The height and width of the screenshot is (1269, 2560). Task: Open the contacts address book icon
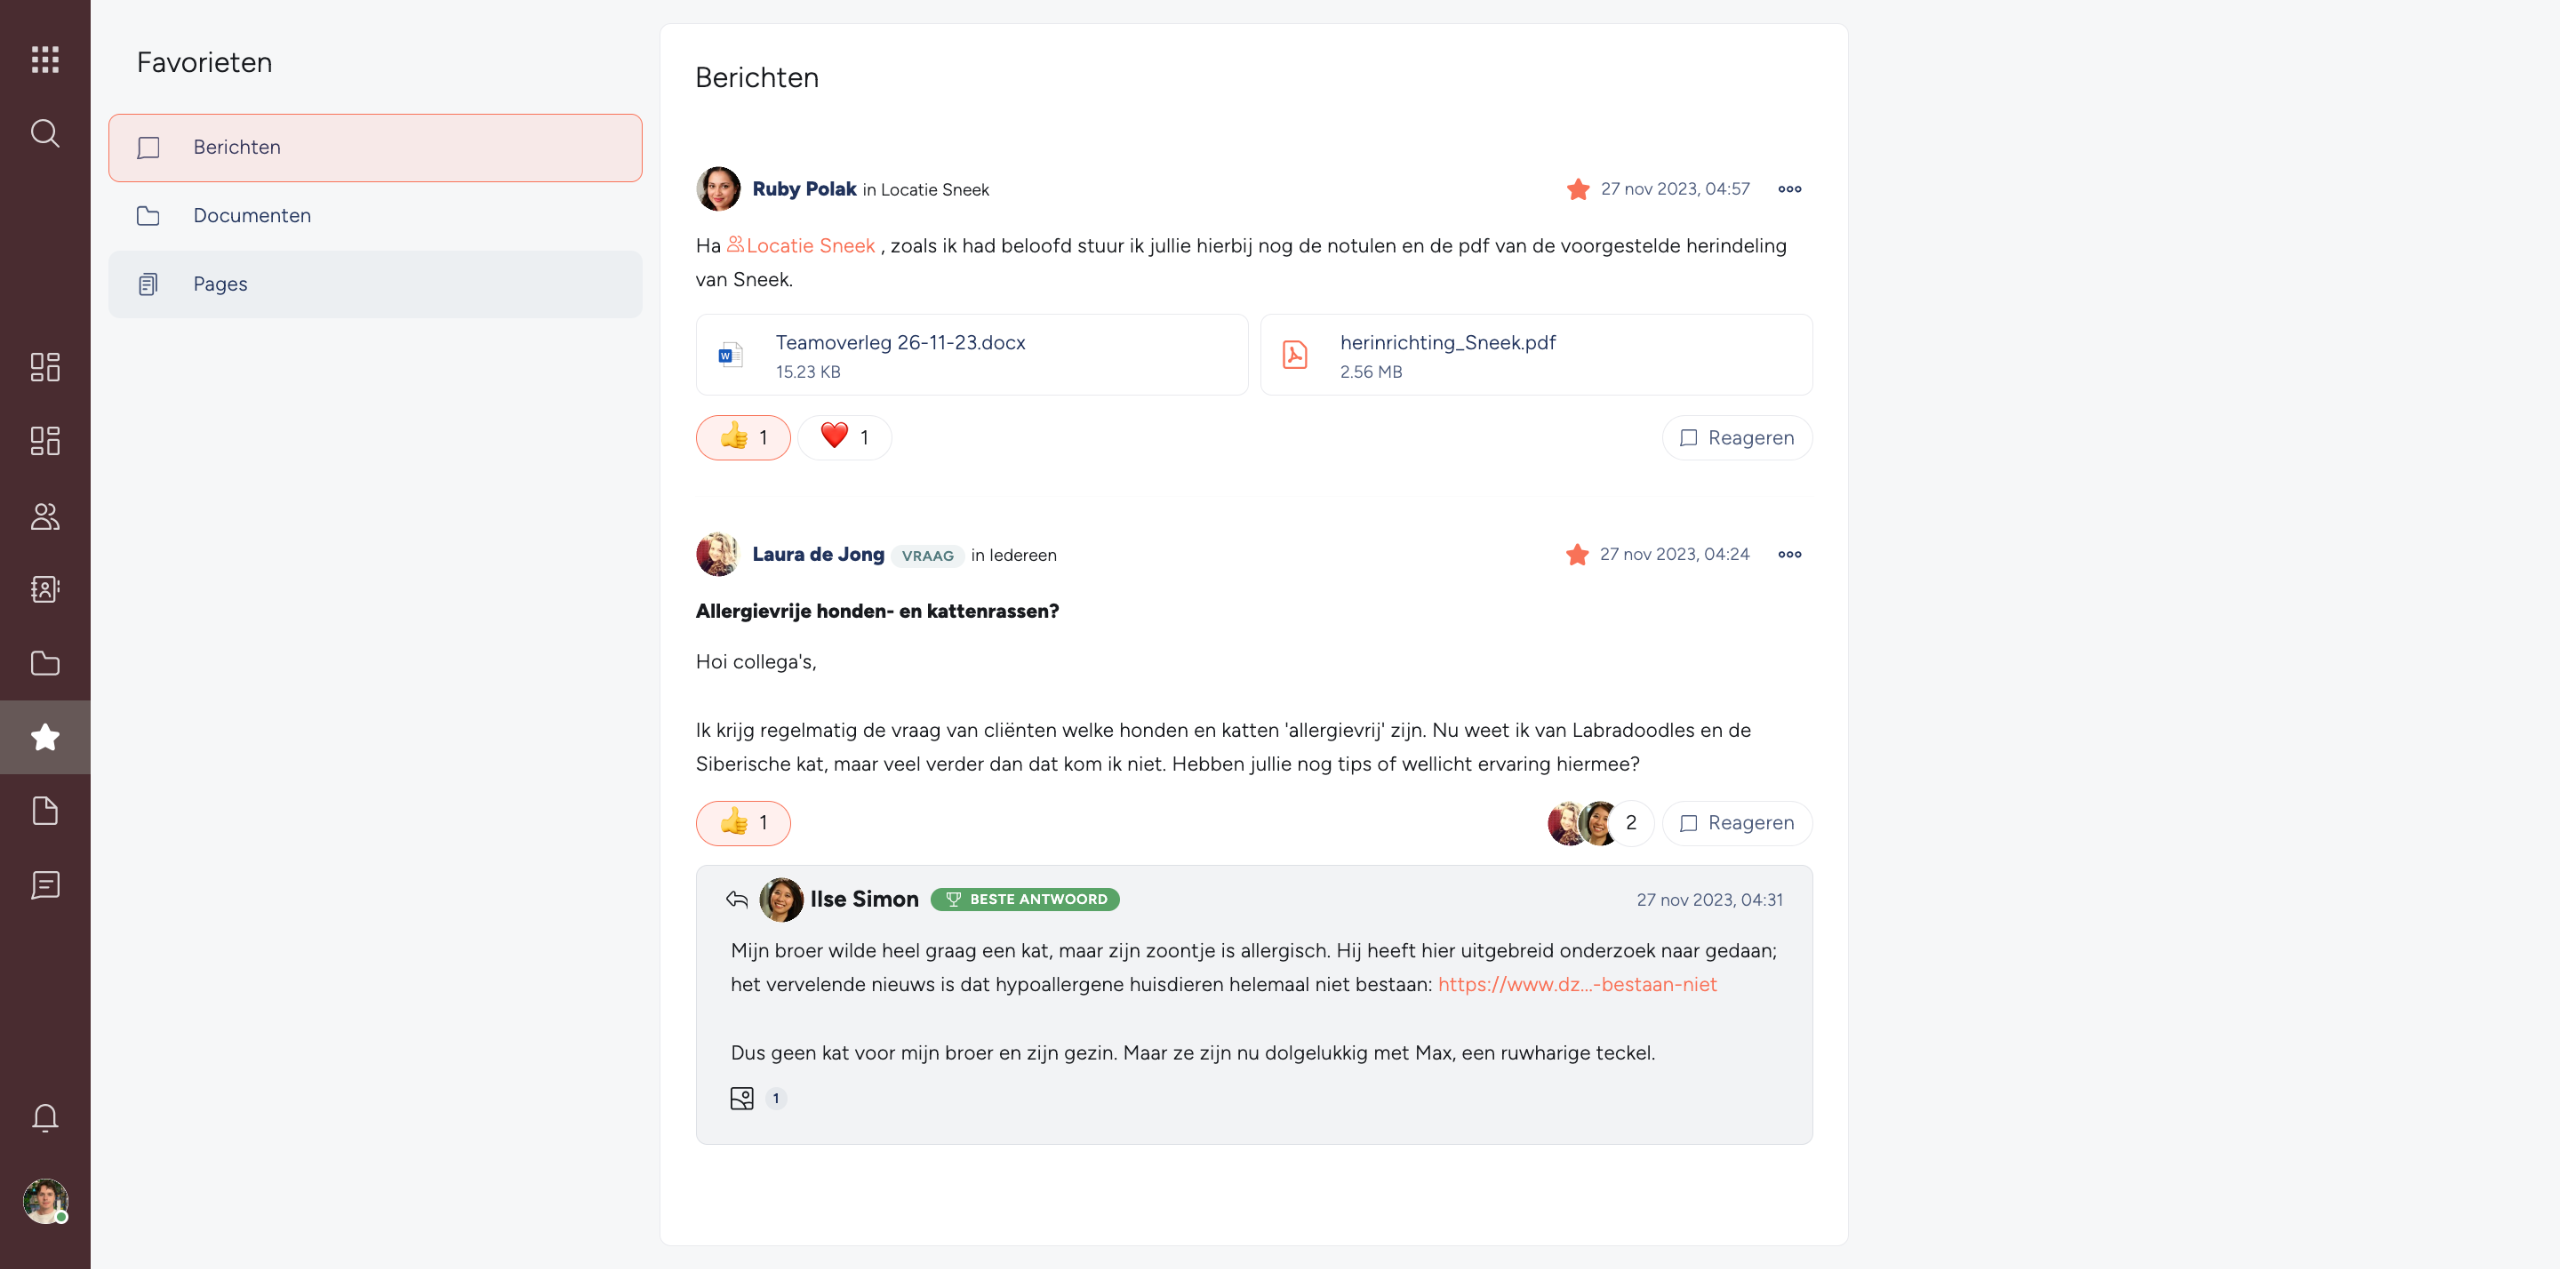pyautogui.click(x=45, y=589)
